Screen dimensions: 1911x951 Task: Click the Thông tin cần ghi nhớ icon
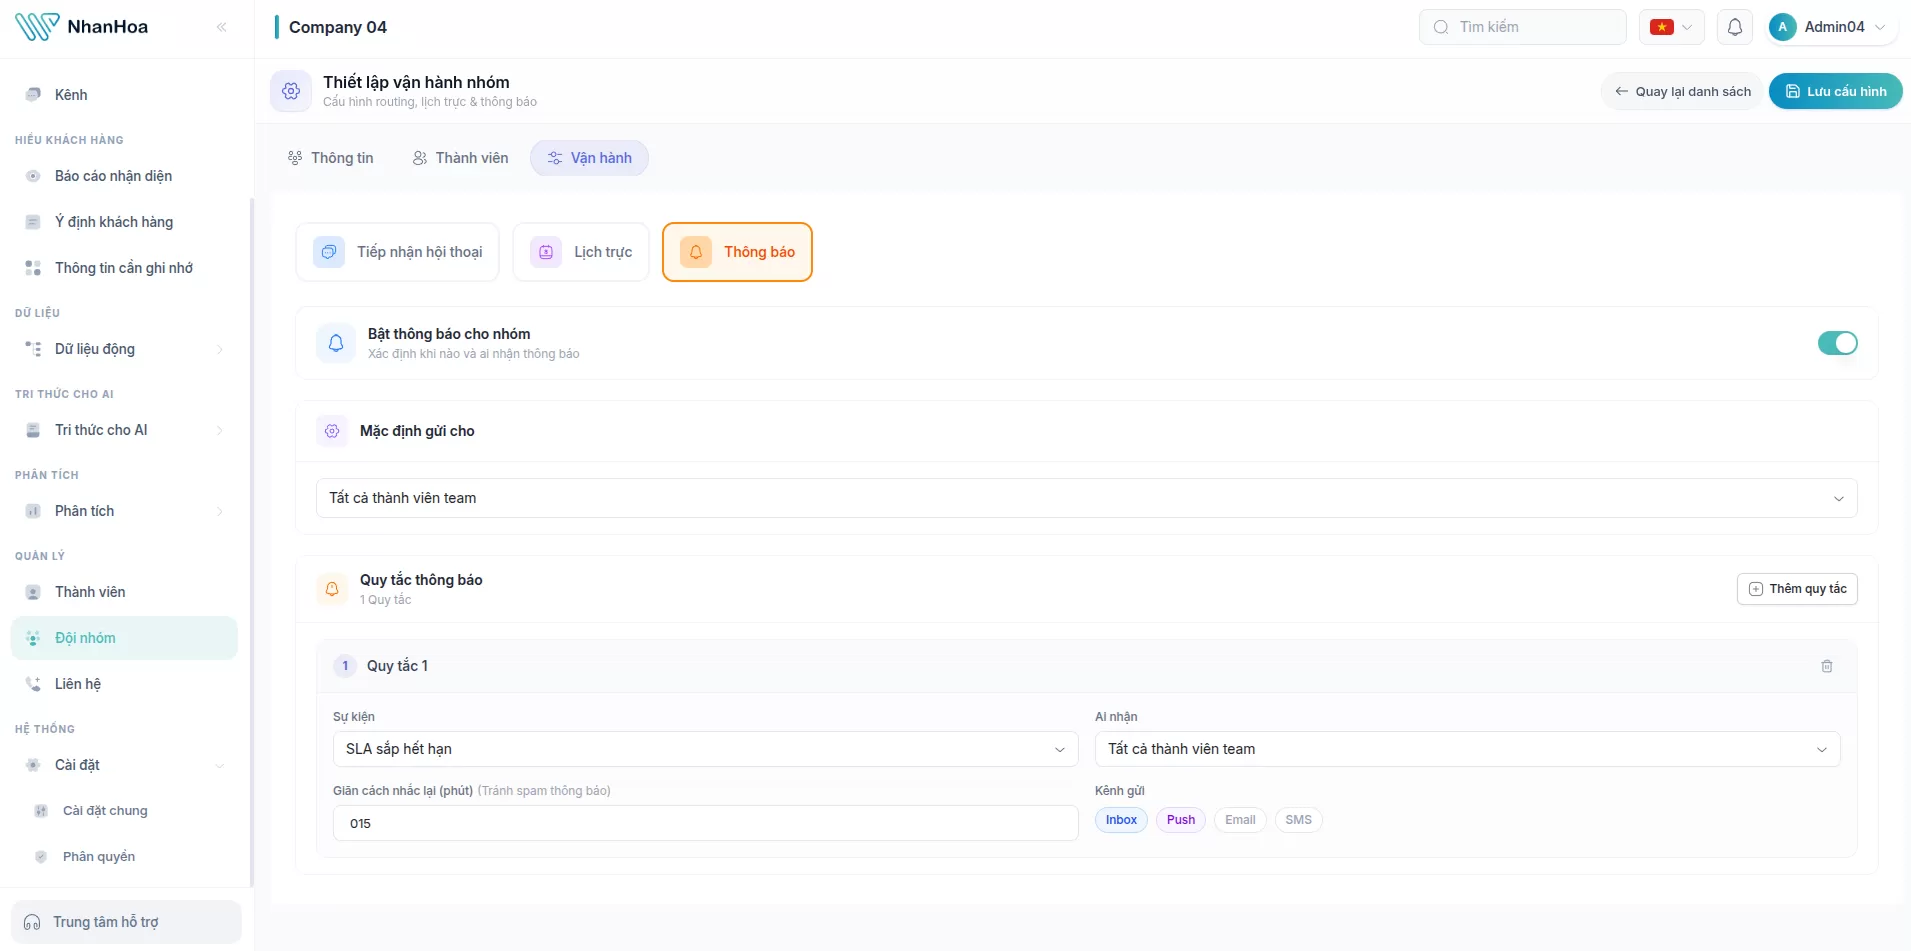pos(33,268)
